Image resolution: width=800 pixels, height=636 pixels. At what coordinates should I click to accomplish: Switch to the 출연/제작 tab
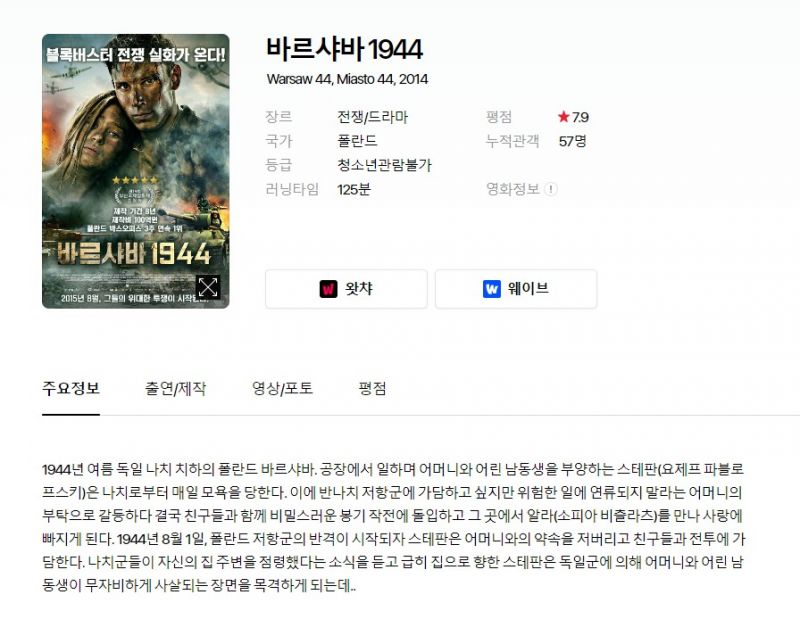click(176, 389)
